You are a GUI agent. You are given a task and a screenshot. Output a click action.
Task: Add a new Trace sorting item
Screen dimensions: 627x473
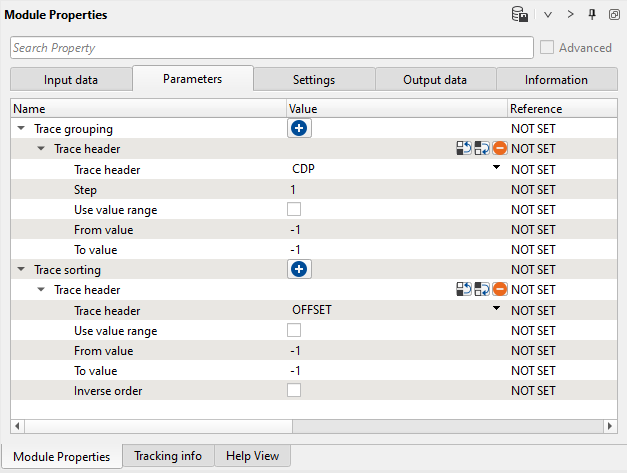[x=298, y=269]
